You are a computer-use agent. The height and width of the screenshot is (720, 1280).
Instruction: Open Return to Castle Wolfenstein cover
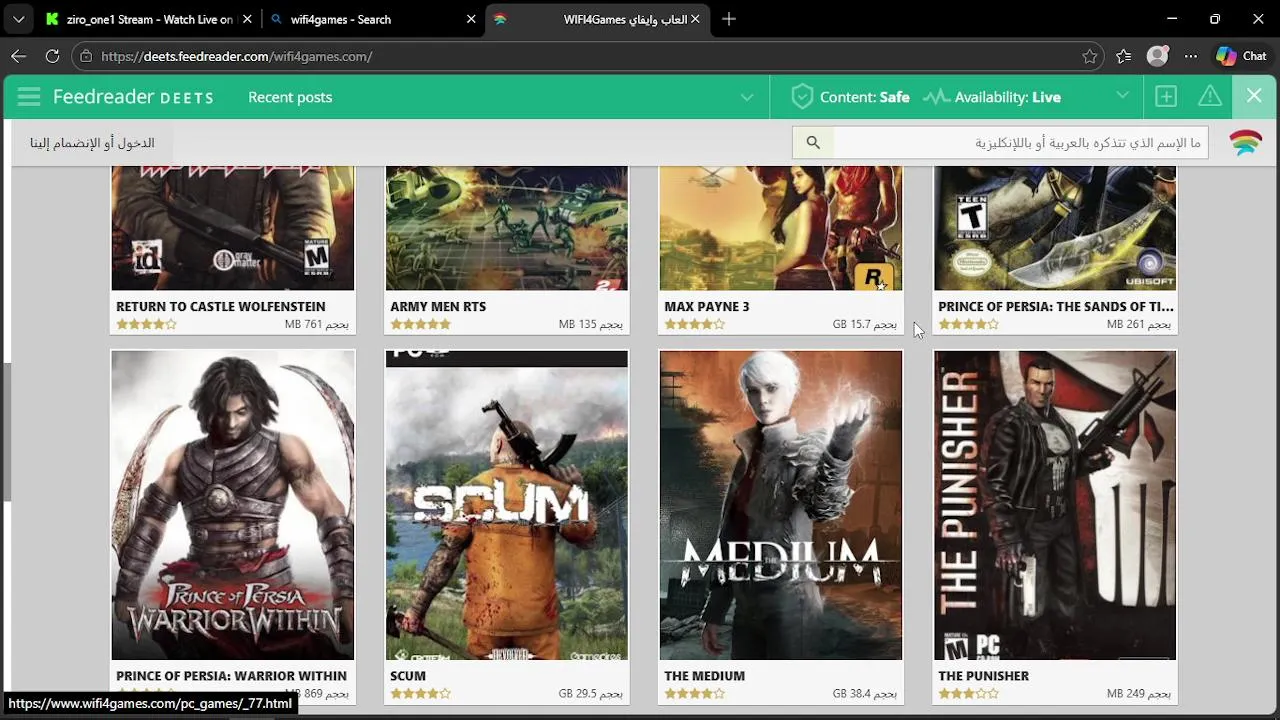tap(233, 228)
